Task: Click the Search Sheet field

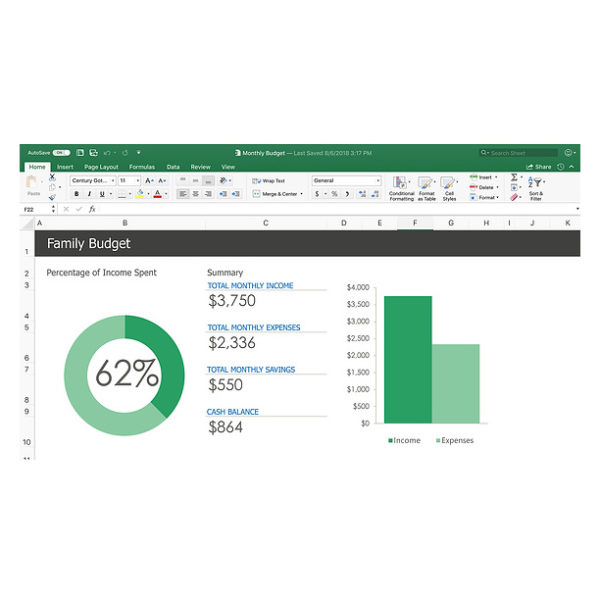Action: coord(520,153)
